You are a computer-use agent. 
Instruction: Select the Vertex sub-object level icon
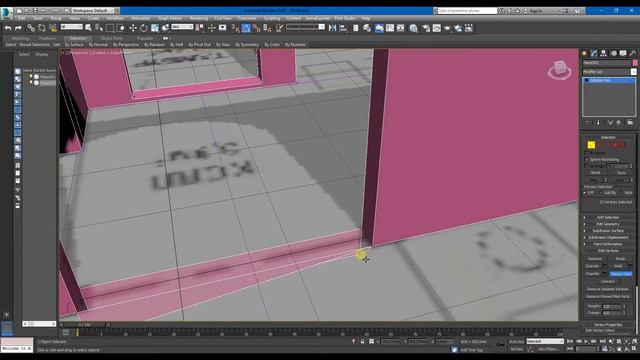point(591,144)
